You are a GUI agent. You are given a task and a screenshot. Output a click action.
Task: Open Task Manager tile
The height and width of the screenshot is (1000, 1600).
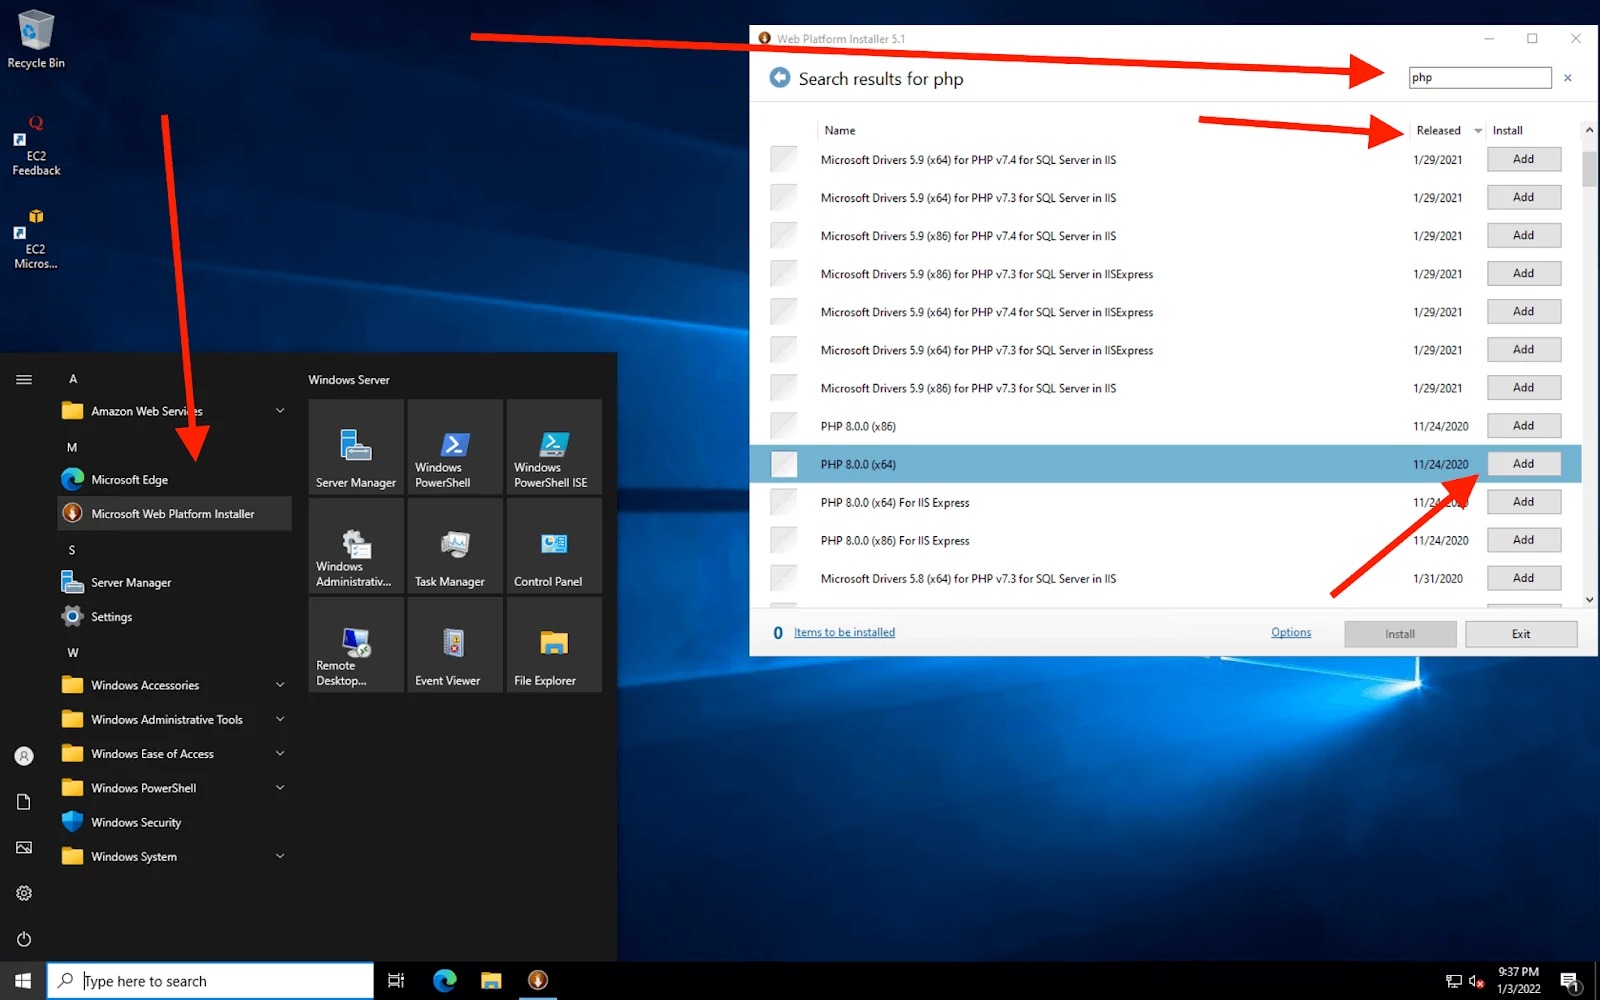coord(455,545)
